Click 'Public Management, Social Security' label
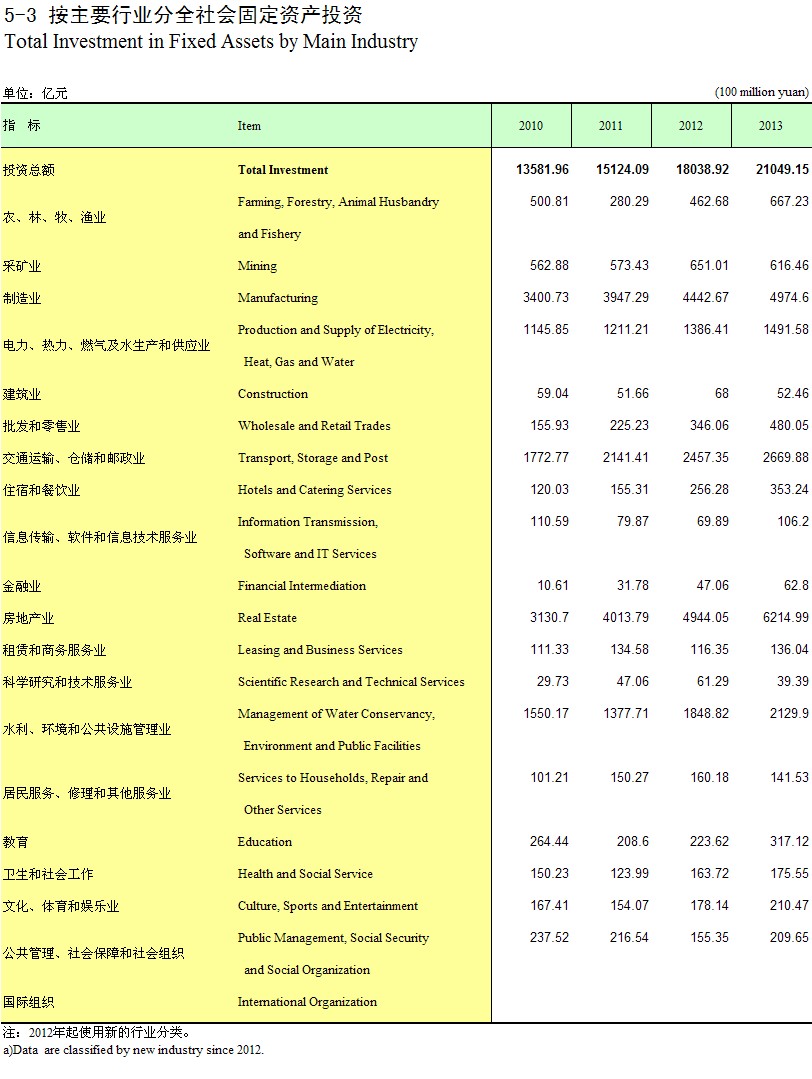This screenshot has height=1079, width=812. pyautogui.click(x=333, y=938)
